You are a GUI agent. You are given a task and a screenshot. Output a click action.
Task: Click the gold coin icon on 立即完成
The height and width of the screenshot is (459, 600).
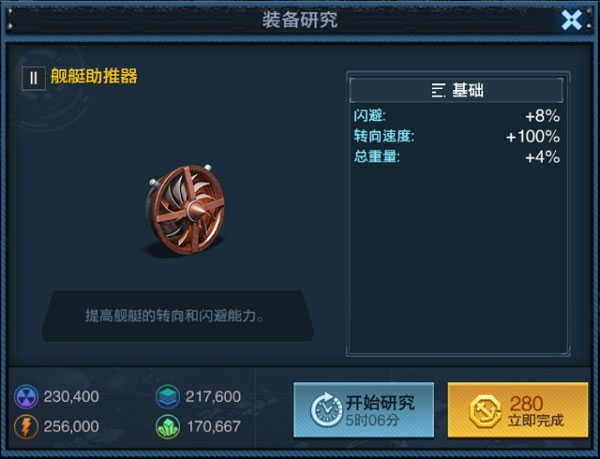pyautogui.click(x=485, y=411)
